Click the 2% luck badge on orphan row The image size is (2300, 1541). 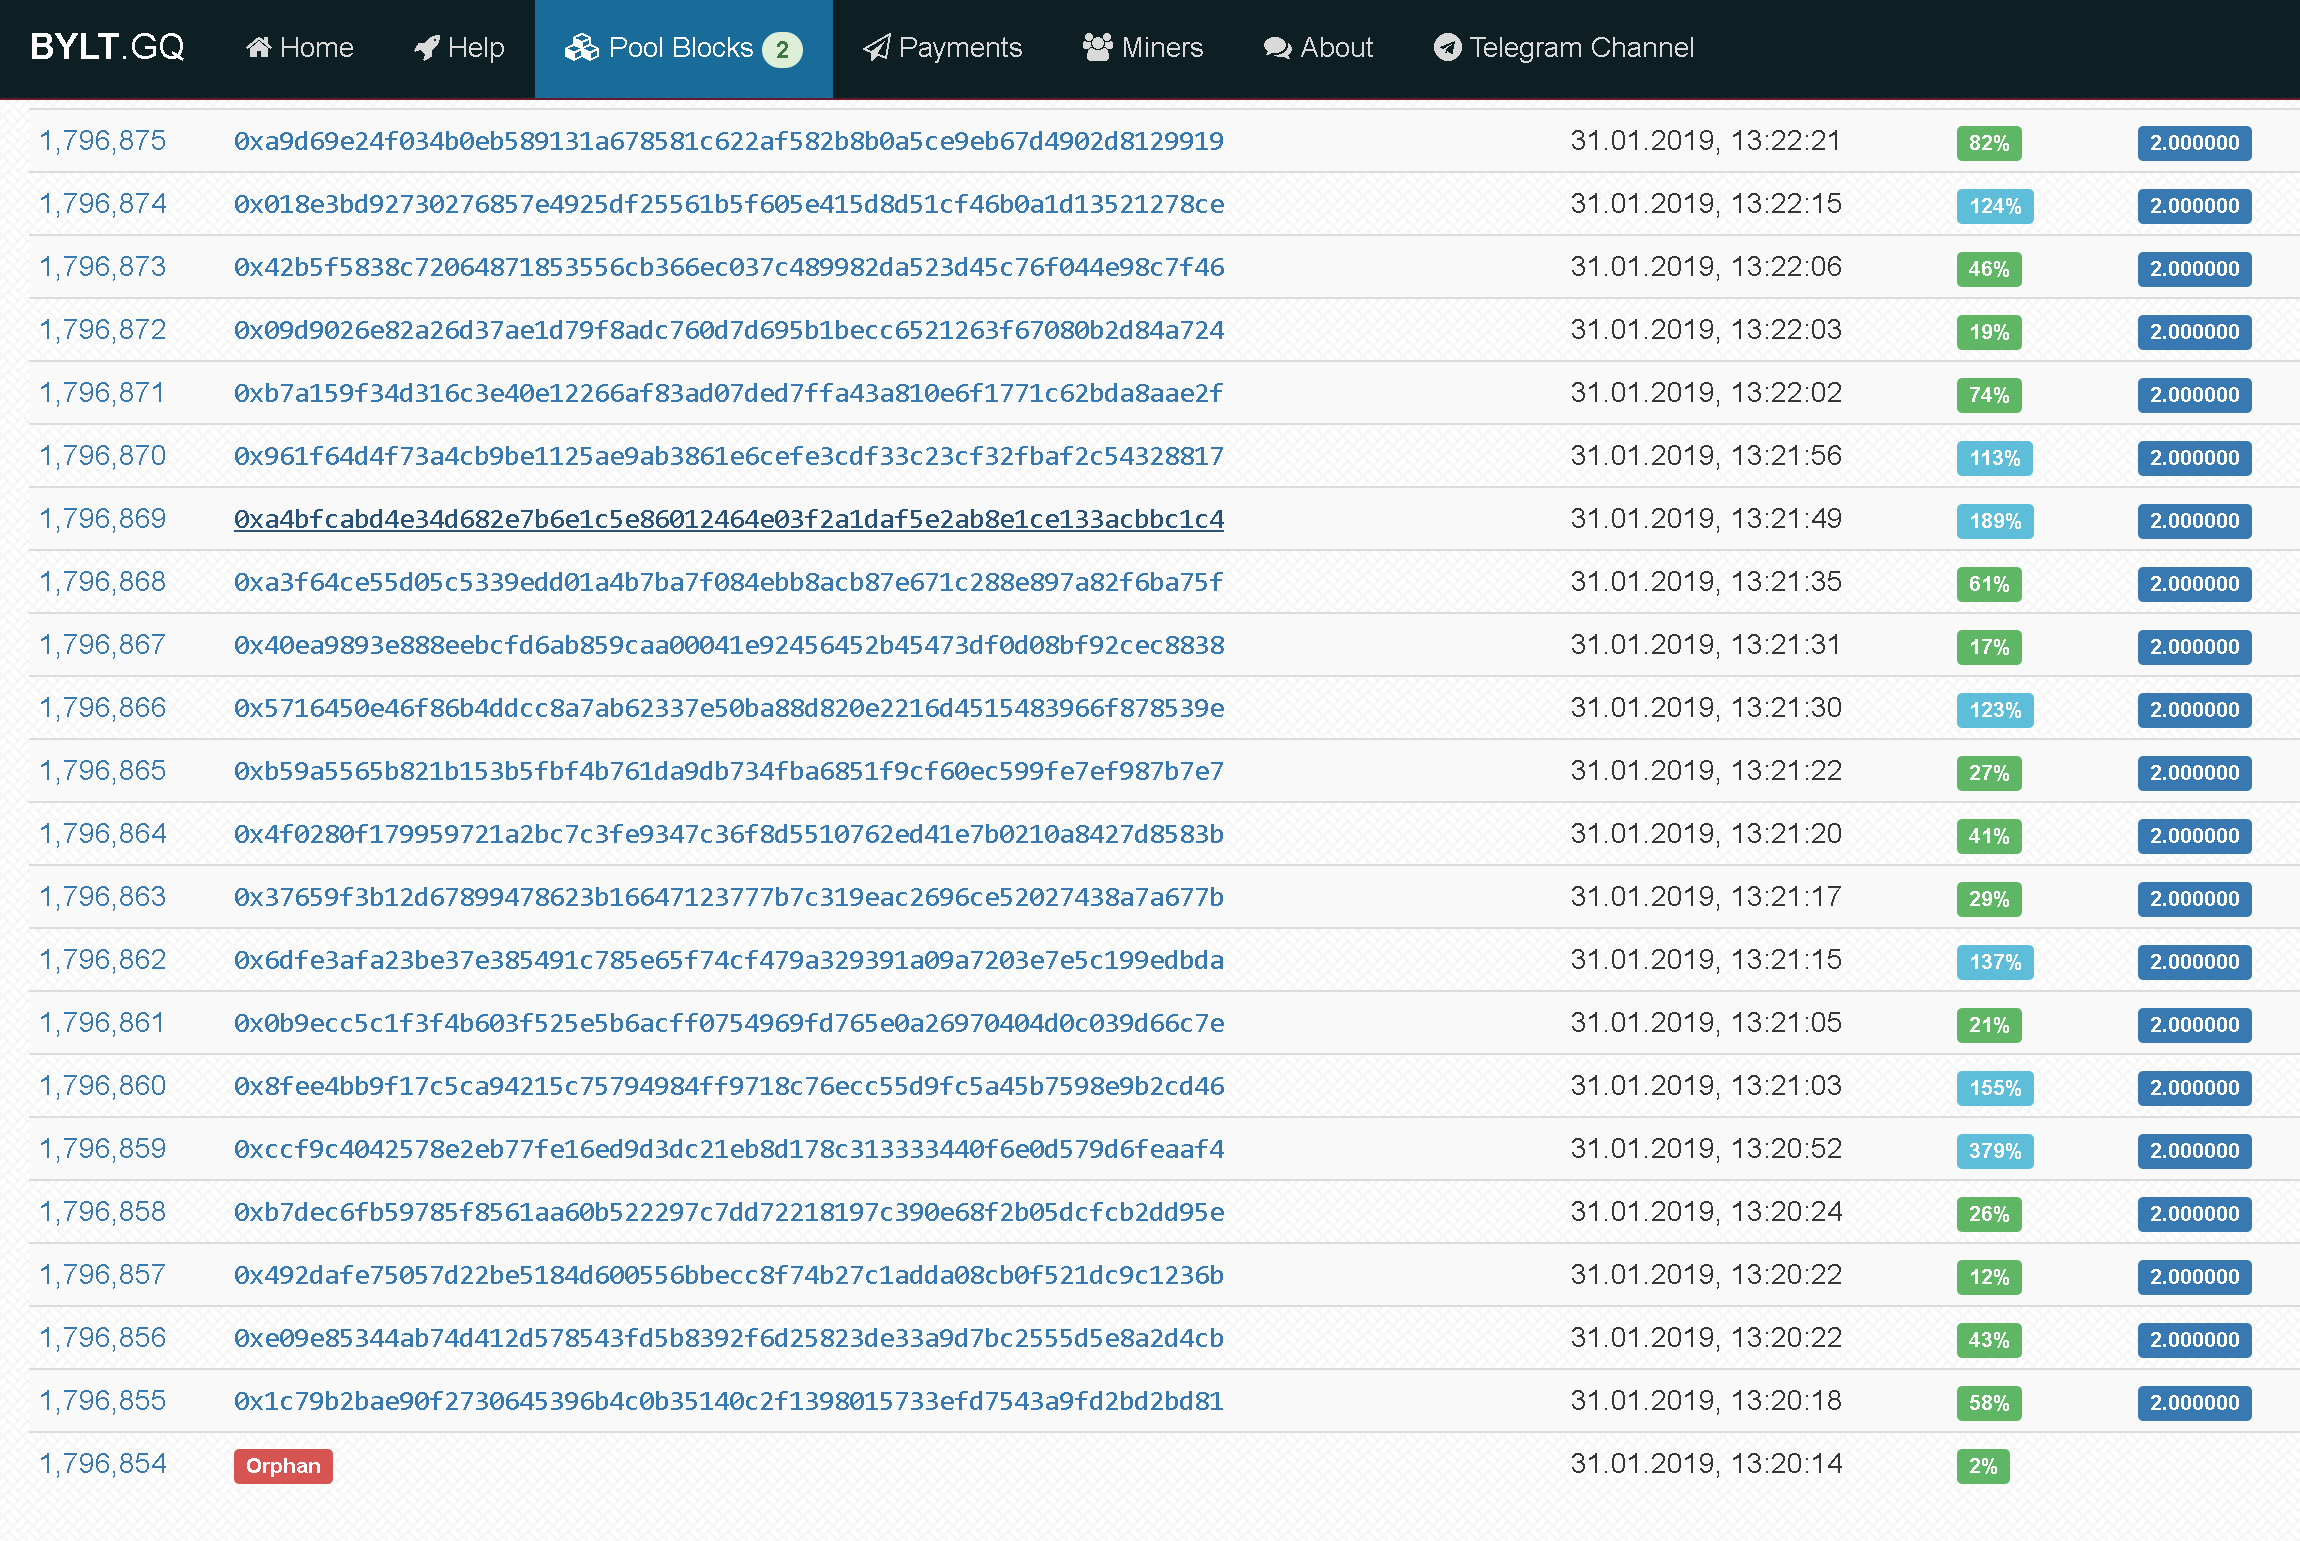click(x=1982, y=1466)
